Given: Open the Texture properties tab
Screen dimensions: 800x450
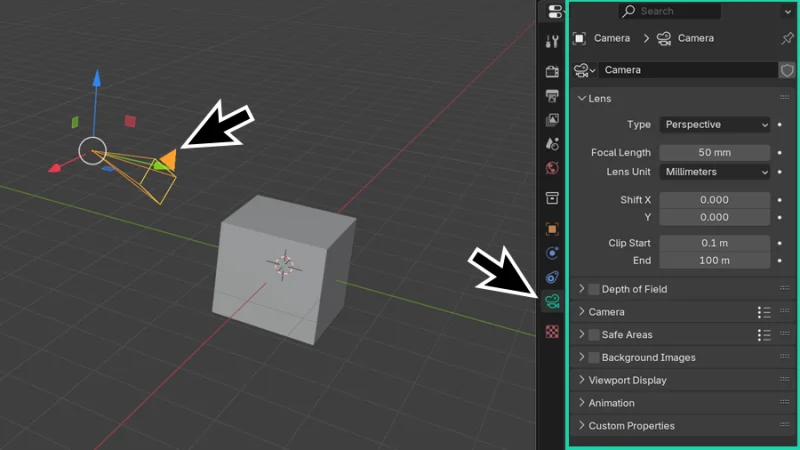Looking at the screenshot, I should coord(552,332).
